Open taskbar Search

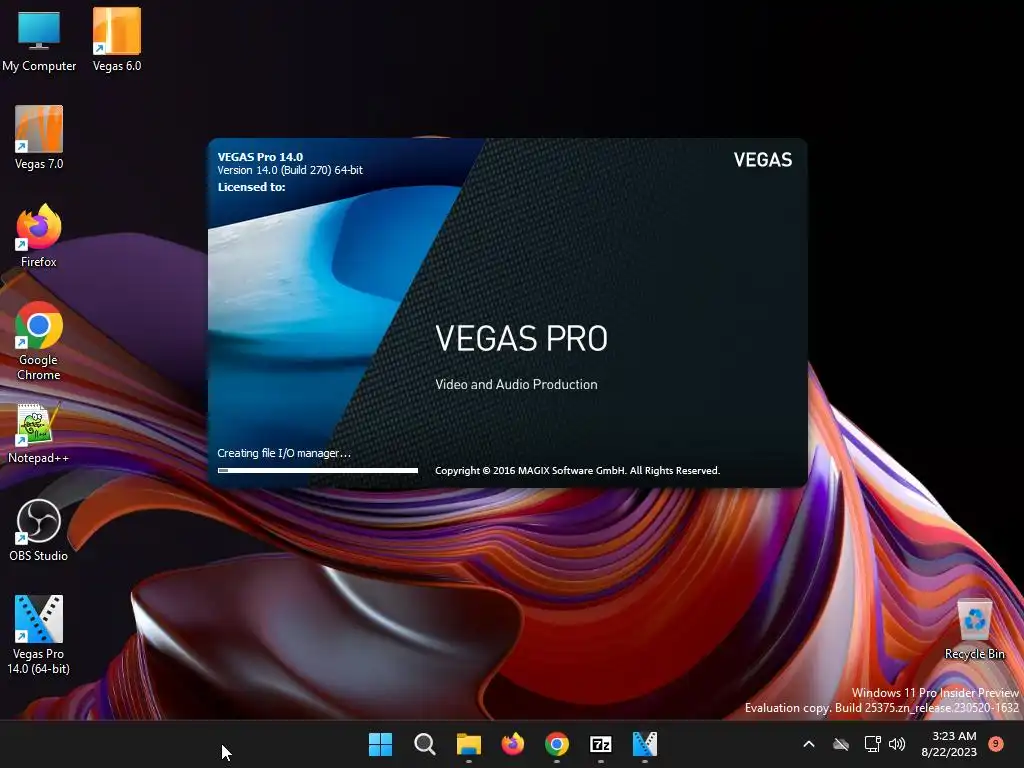point(424,744)
